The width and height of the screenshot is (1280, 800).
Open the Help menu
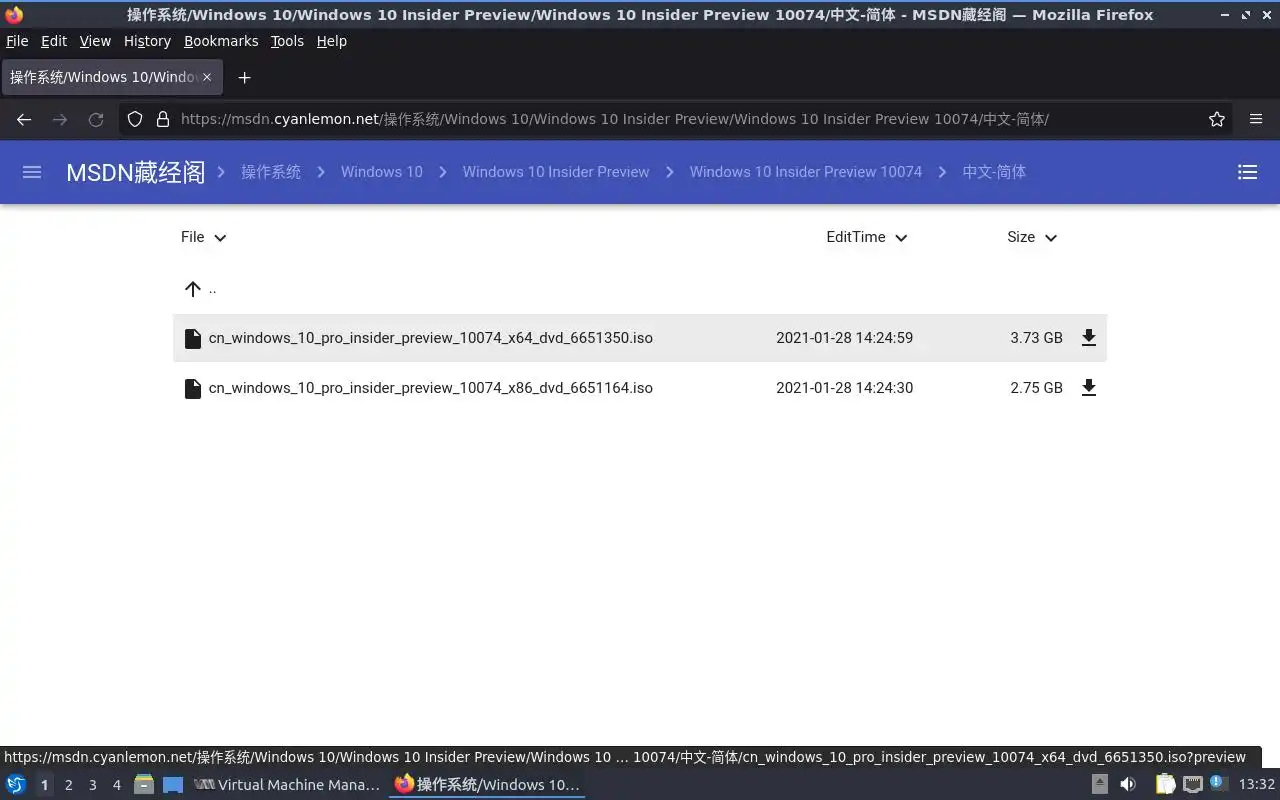(331, 41)
